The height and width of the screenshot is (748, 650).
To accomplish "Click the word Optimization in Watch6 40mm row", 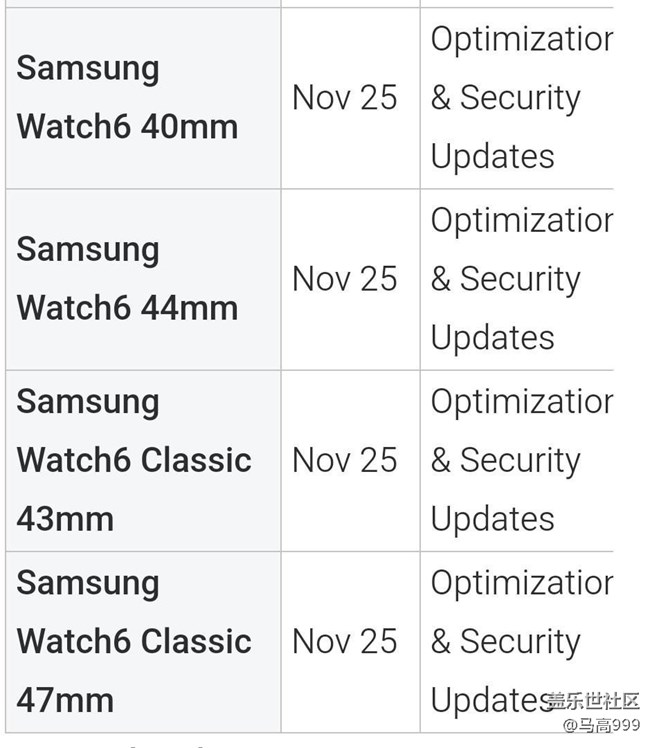I will [521, 39].
